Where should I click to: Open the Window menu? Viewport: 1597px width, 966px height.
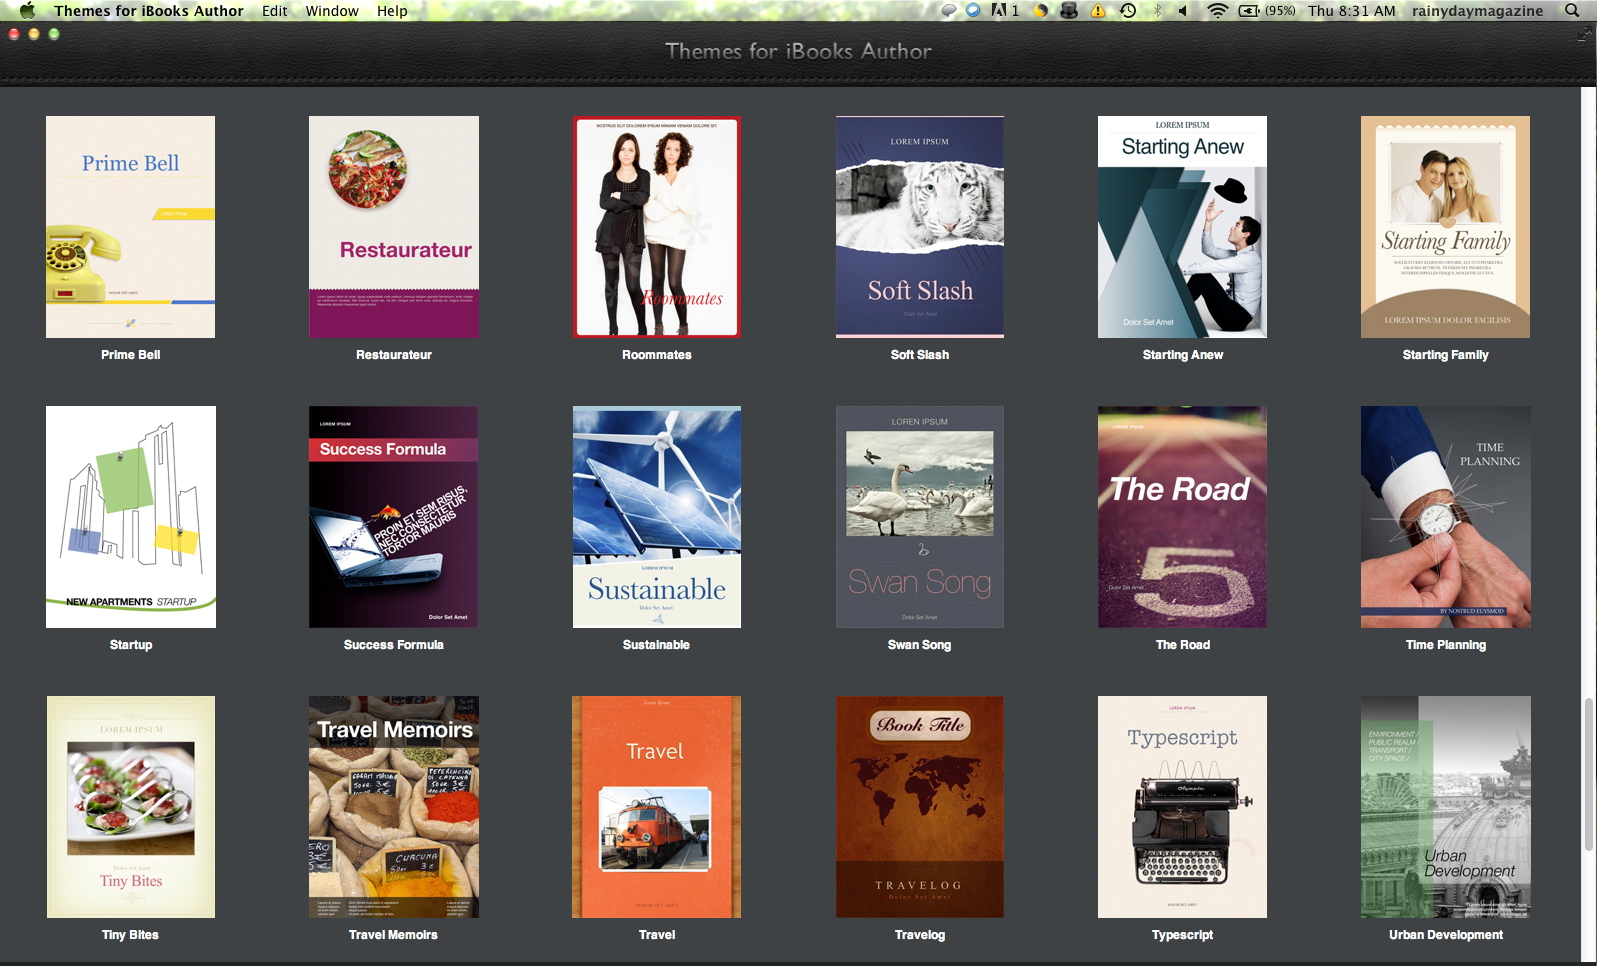(332, 11)
